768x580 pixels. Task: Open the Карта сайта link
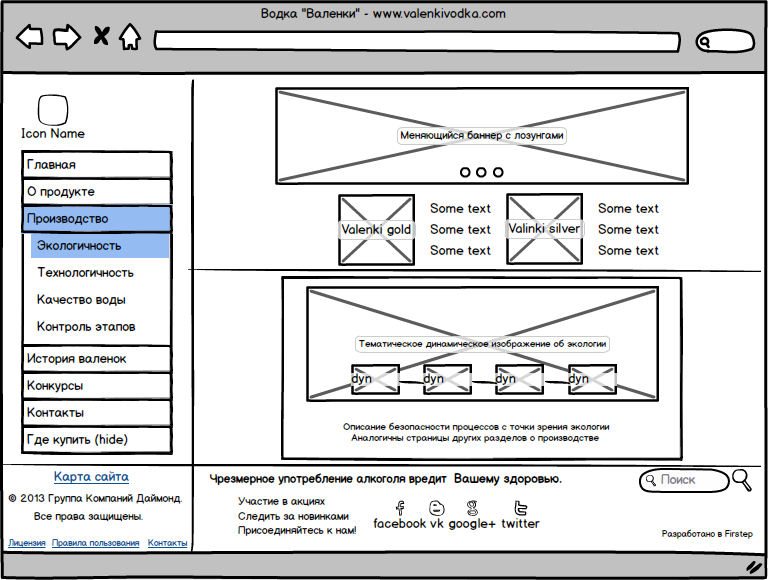point(92,477)
